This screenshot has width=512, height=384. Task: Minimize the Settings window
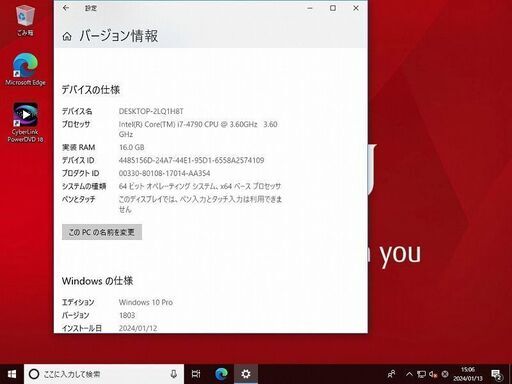[310, 8]
